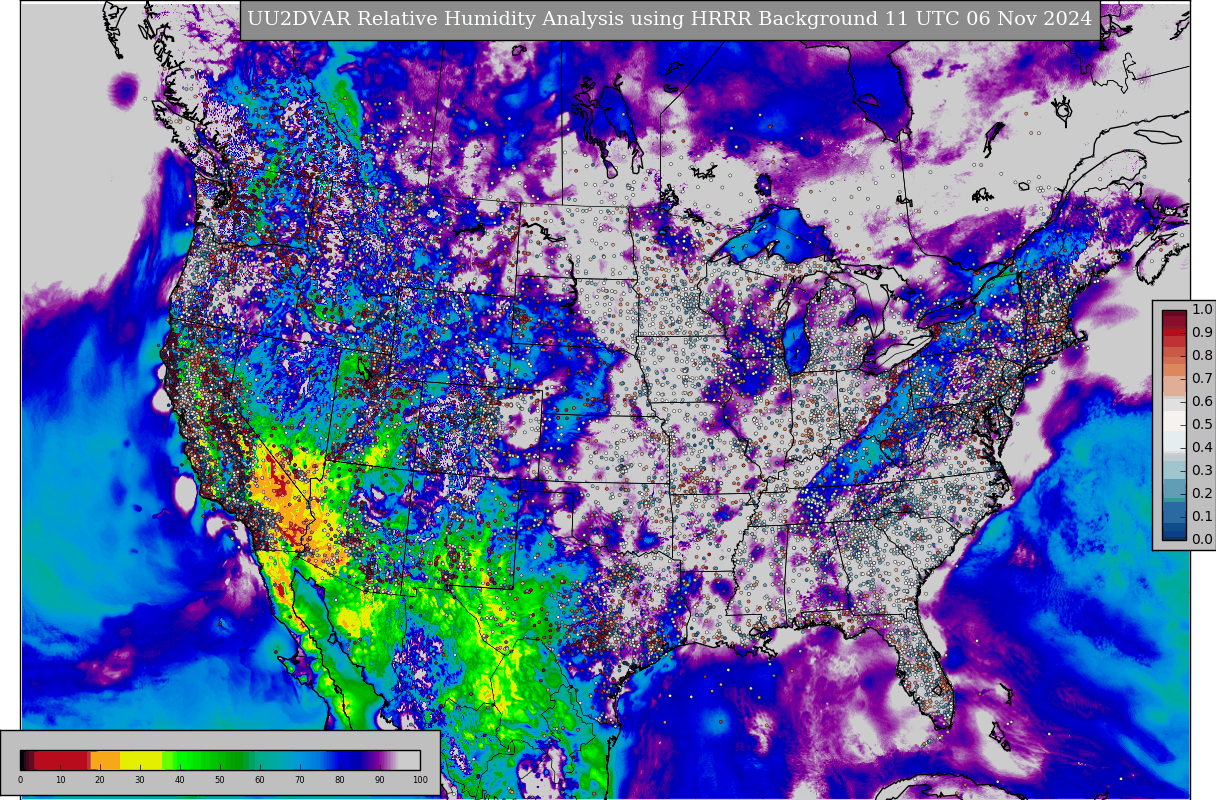The width and height of the screenshot is (1216, 800).
Task: Click the '50' tick label on humidity colorbar
Action: point(220,780)
